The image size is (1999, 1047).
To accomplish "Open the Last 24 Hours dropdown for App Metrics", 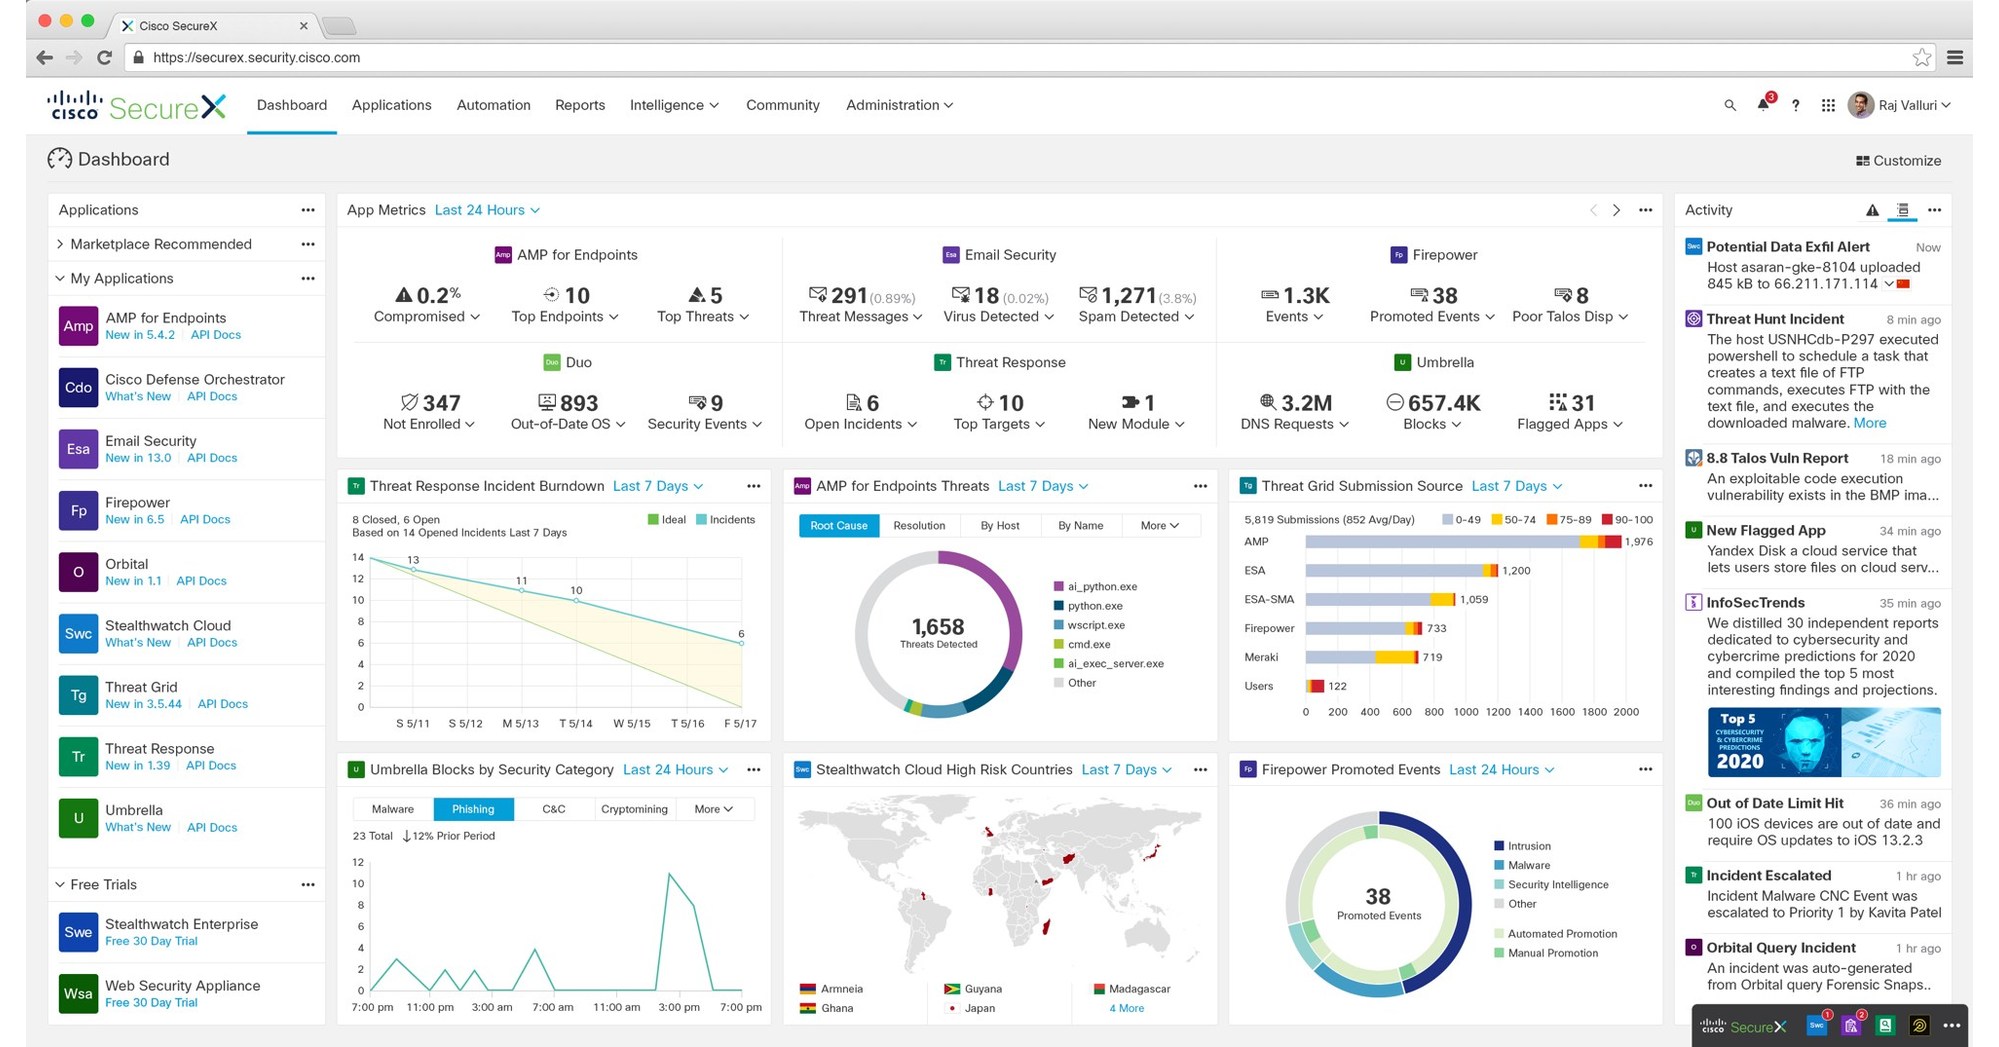I will tap(487, 210).
